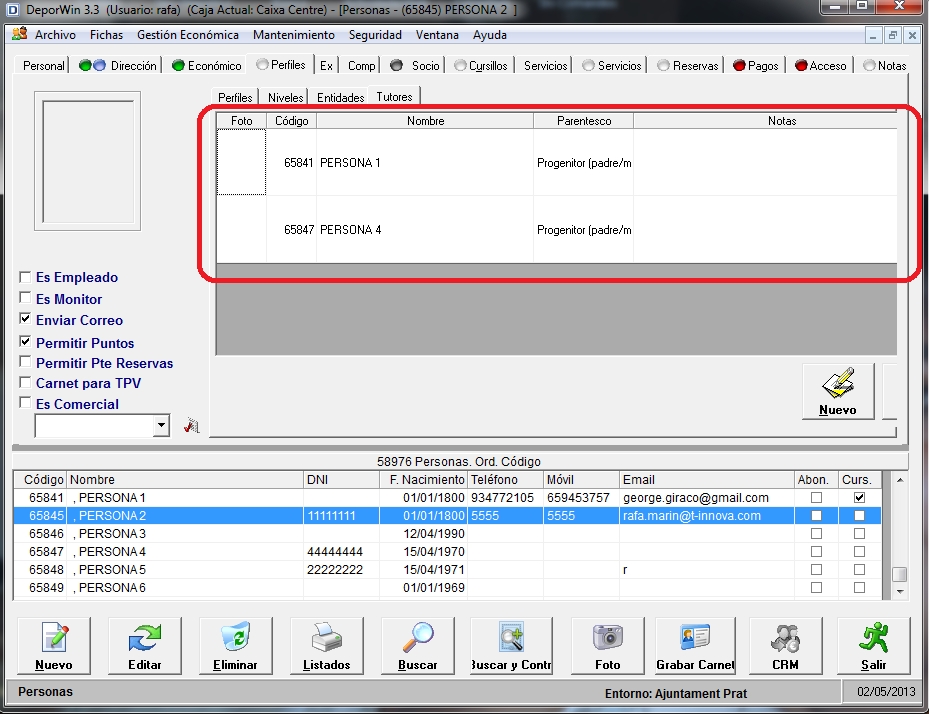Click the person photo placeholder frame
Screen dimensions: 929x714
[88, 161]
